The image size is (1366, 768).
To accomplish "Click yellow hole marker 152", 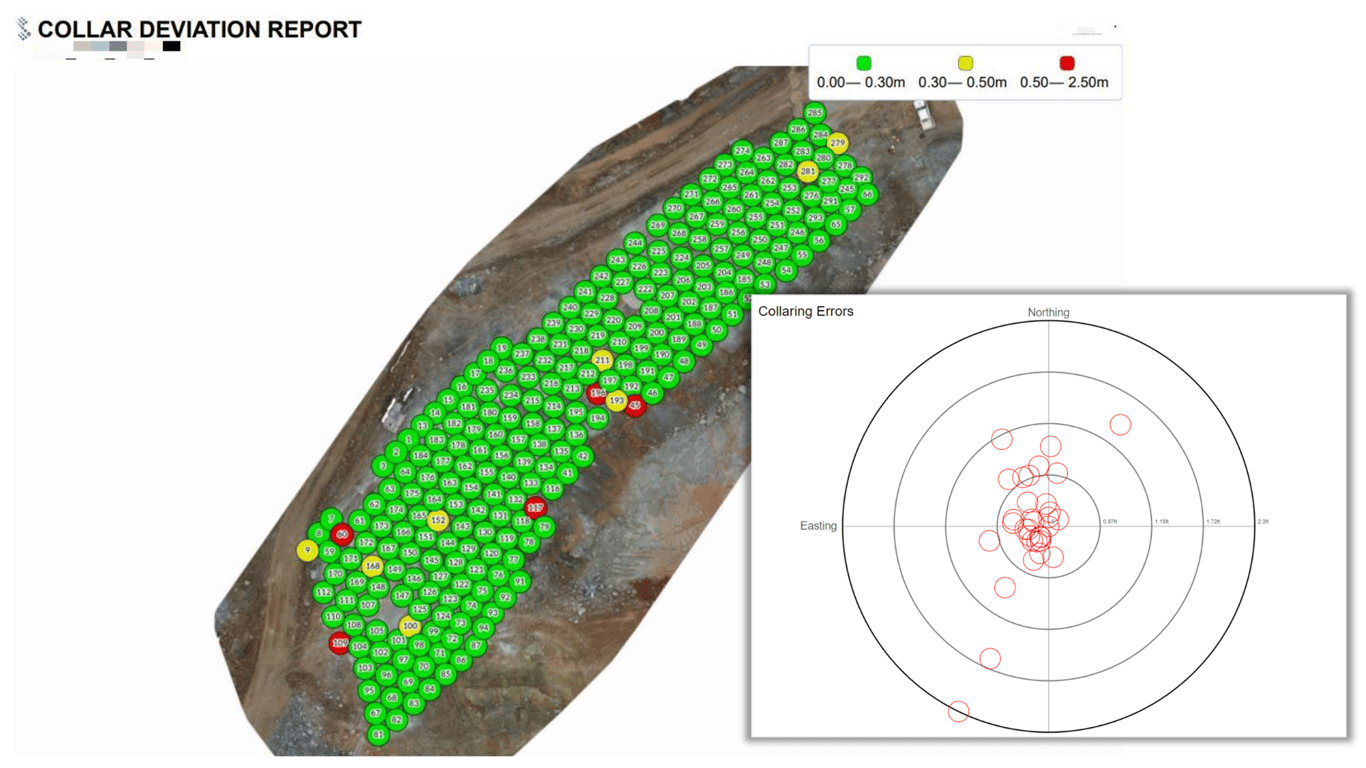I will [438, 520].
